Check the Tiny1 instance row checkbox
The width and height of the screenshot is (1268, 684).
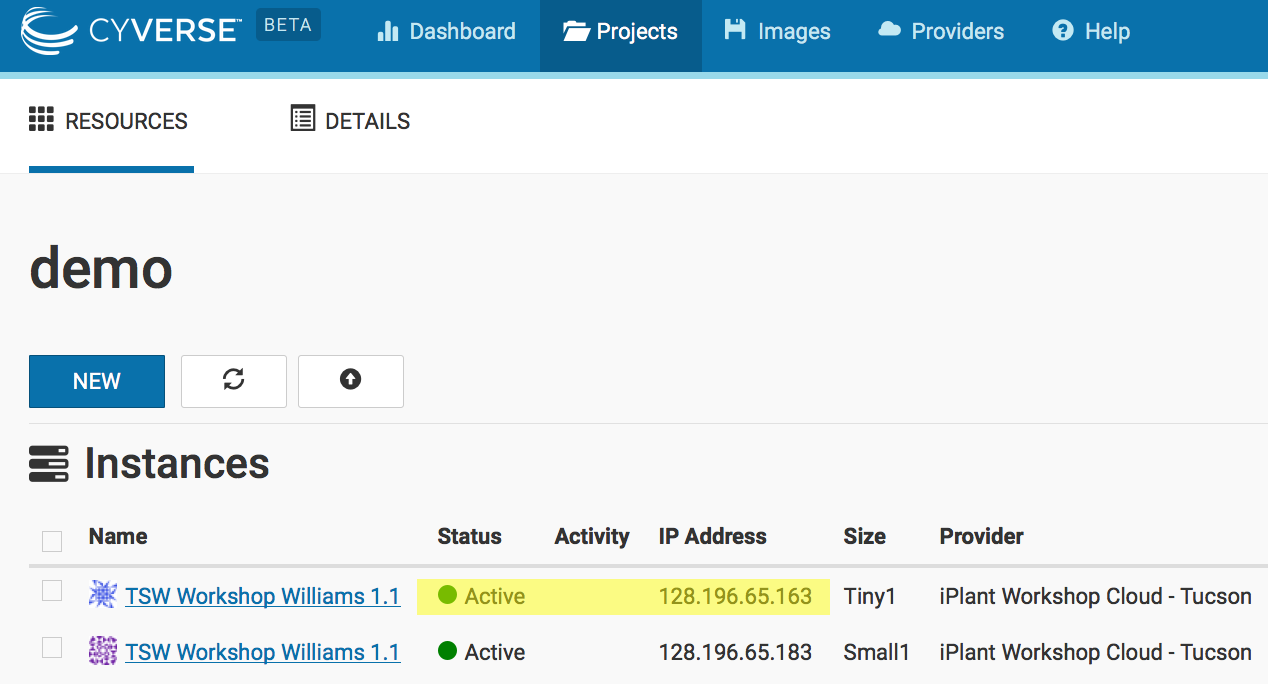point(52,591)
